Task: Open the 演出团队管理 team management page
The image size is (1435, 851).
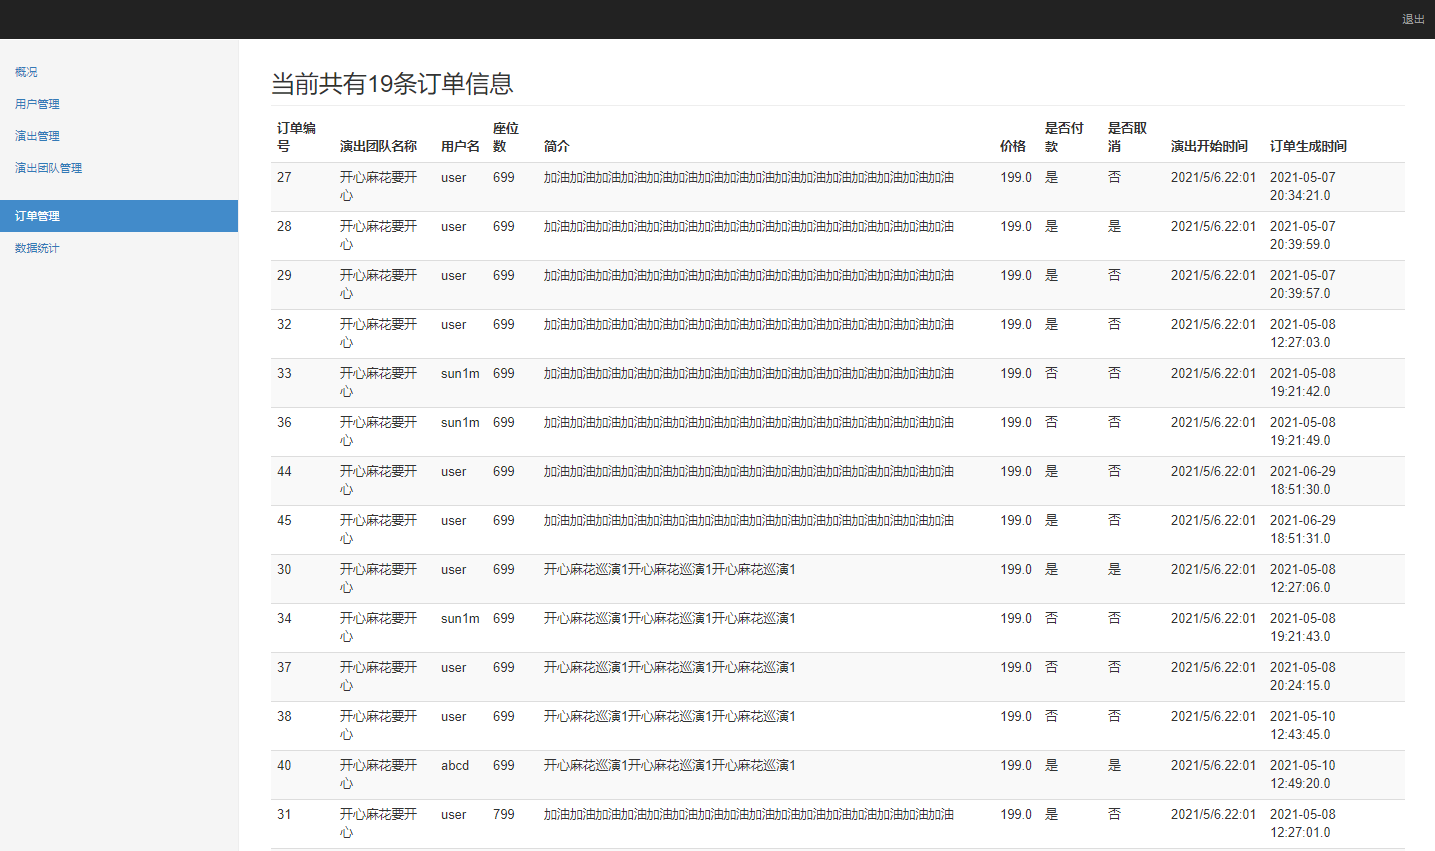Action: pos(47,167)
